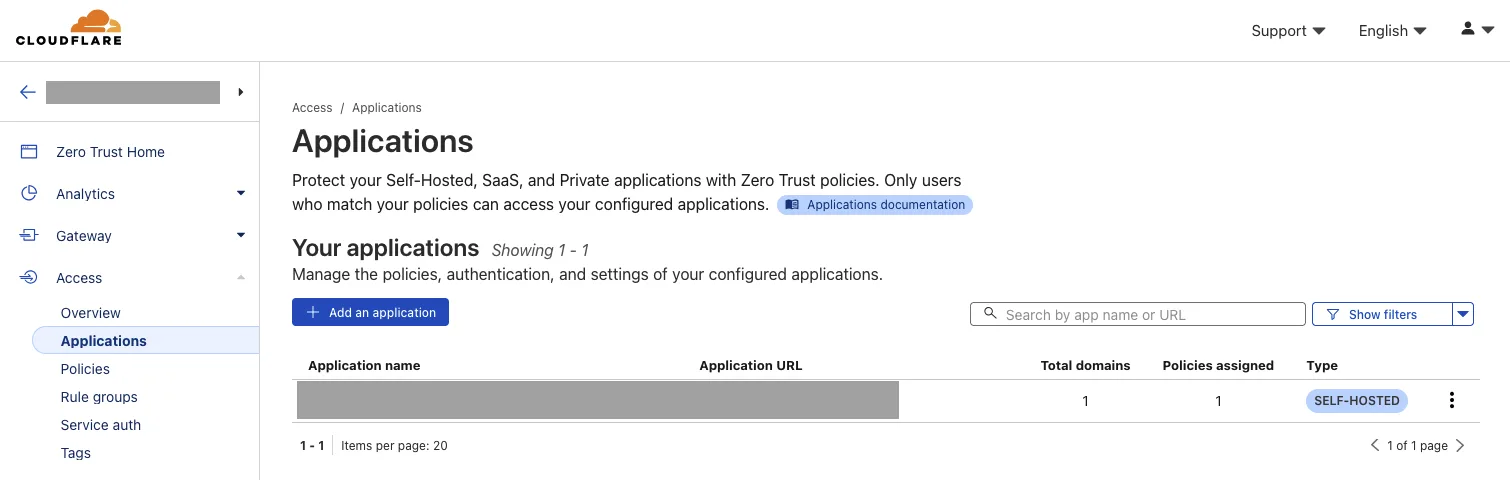Click the Total domains column header
Image resolution: width=1510 pixels, height=480 pixels.
coord(1085,366)
